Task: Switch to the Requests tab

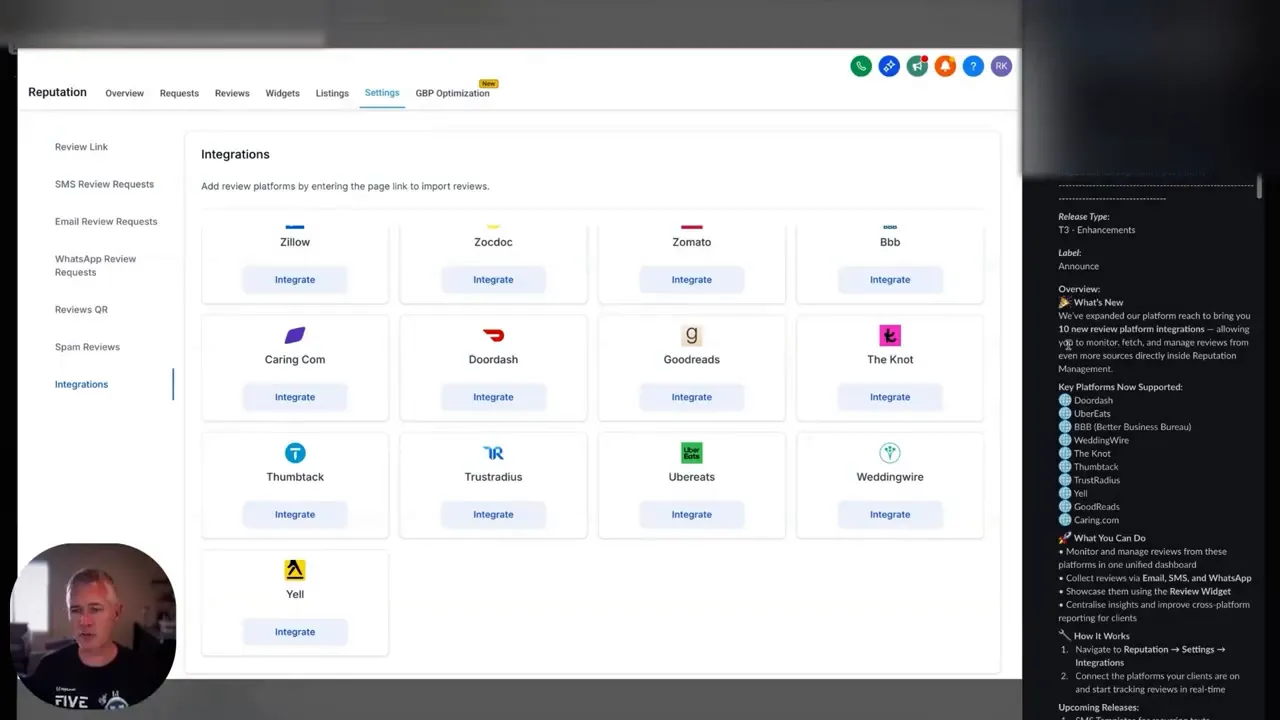Action: (x=179, y=93)
